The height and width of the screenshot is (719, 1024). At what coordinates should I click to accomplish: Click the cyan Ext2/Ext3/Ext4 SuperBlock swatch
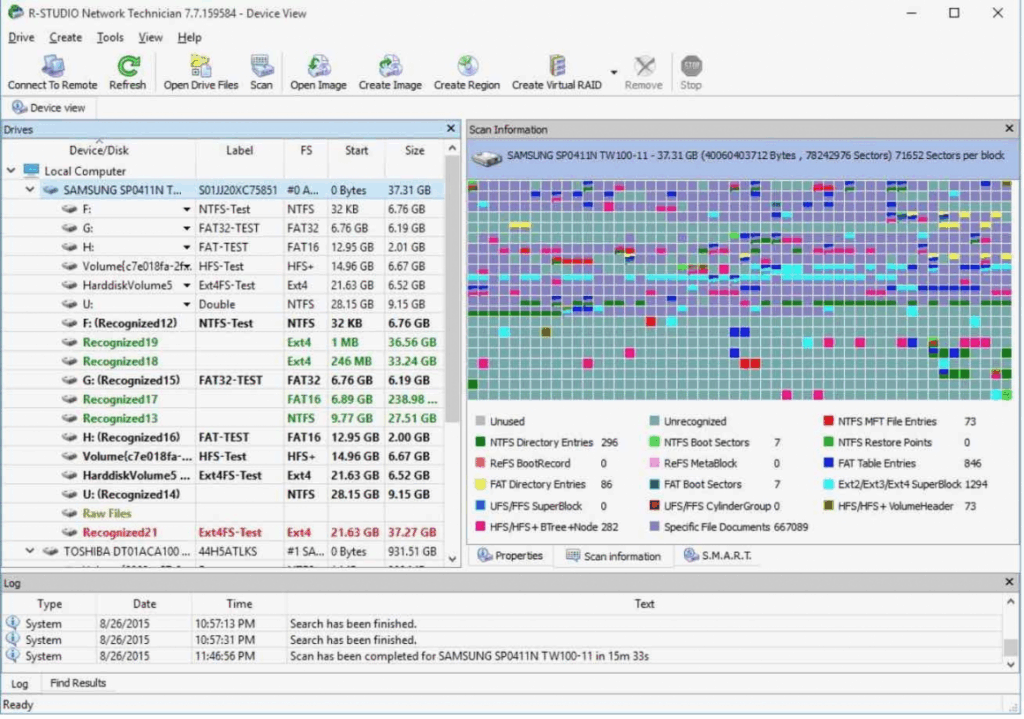tap(829, 485)
